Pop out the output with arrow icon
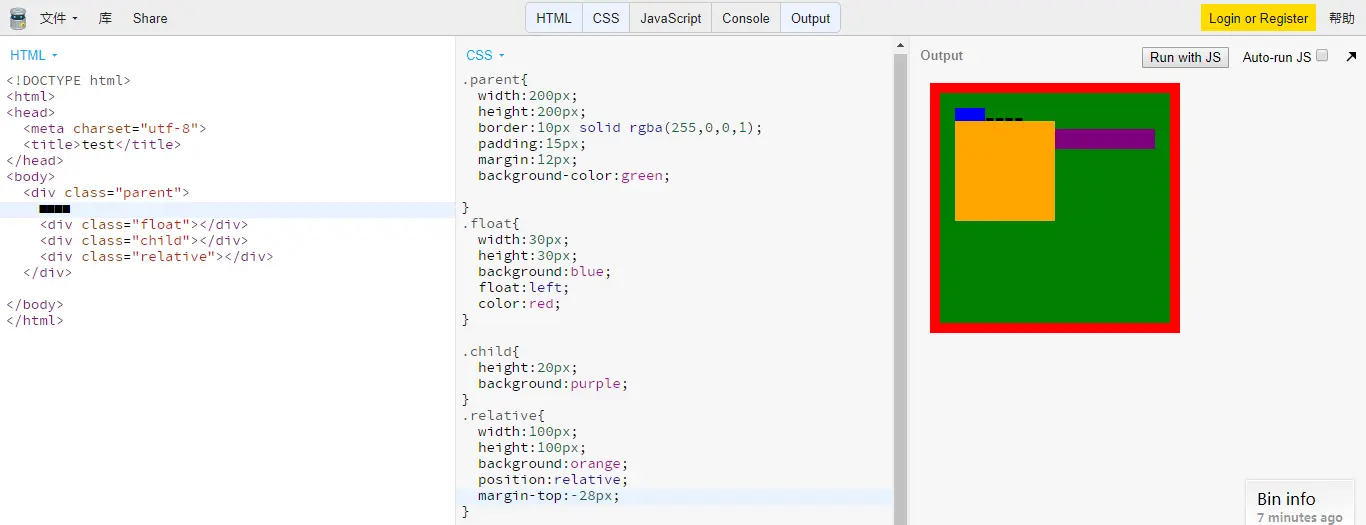Viewport: 1366px width, 525px height. click(x=1352, y=56)
